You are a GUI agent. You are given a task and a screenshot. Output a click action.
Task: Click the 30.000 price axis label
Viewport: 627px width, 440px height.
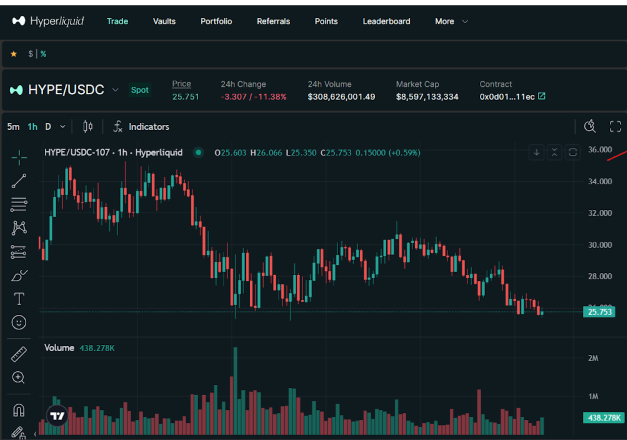coord(600,245)
